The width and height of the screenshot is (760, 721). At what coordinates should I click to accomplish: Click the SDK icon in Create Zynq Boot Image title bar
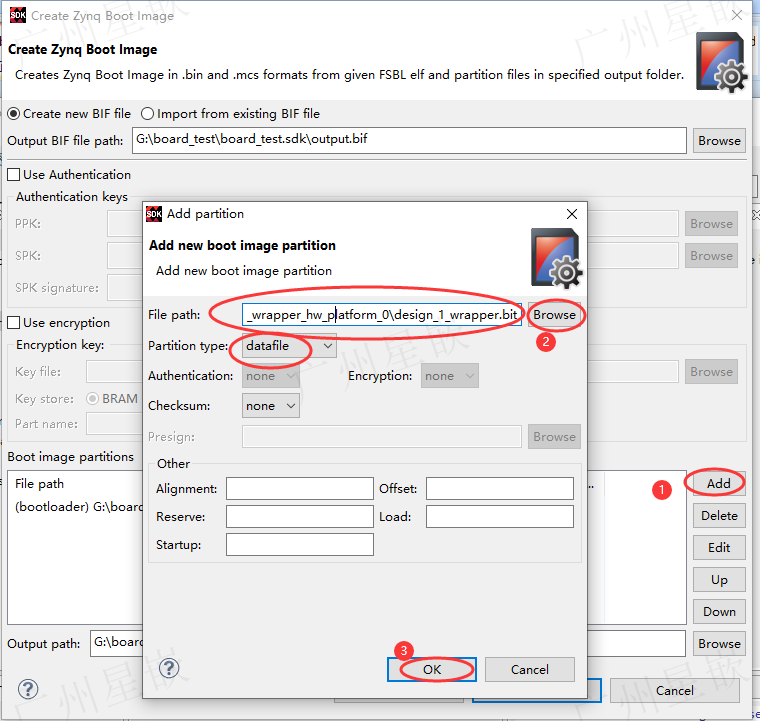pyautogui.click(x=18, y=15)
